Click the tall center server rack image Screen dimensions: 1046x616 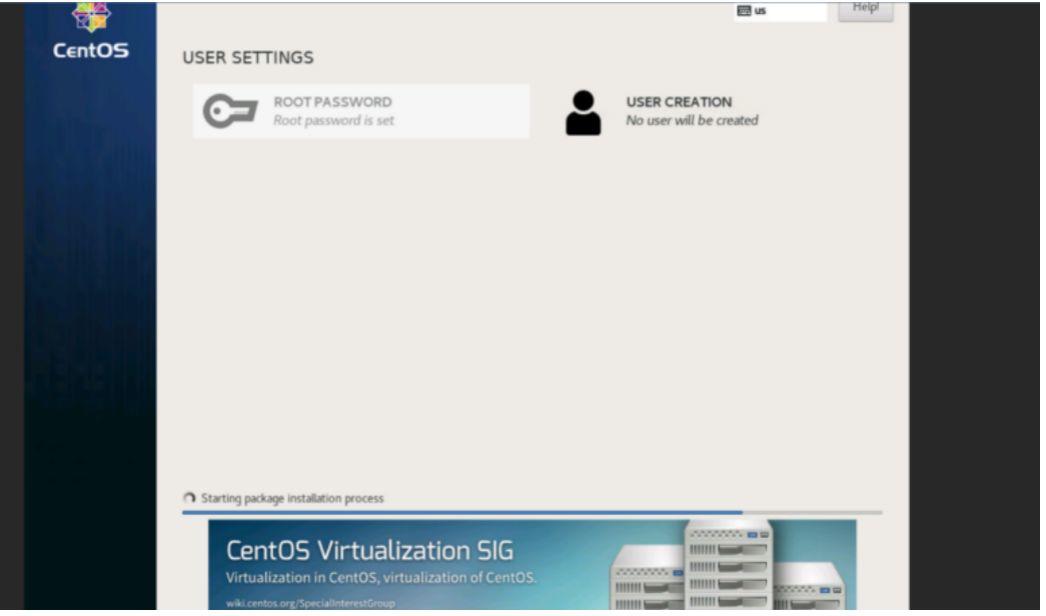pos(728,565)
